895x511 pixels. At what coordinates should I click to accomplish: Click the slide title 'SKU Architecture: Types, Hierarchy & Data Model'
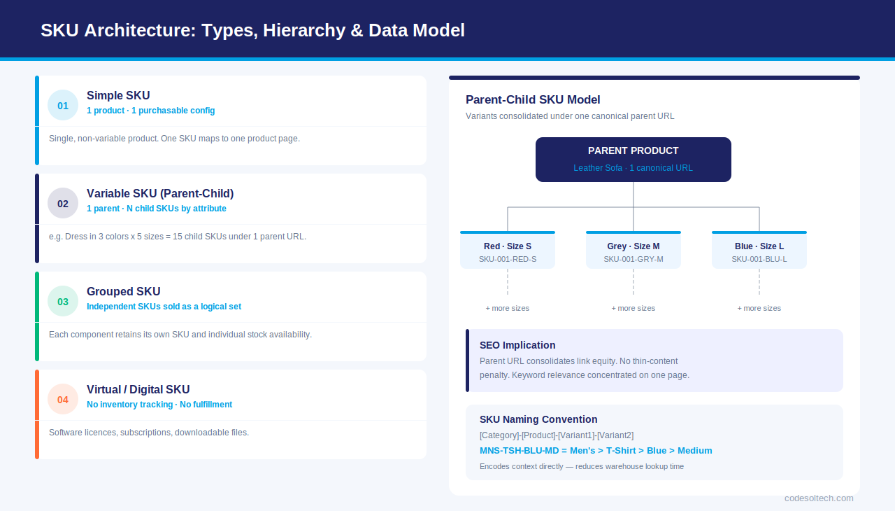(x=252, y=30)
